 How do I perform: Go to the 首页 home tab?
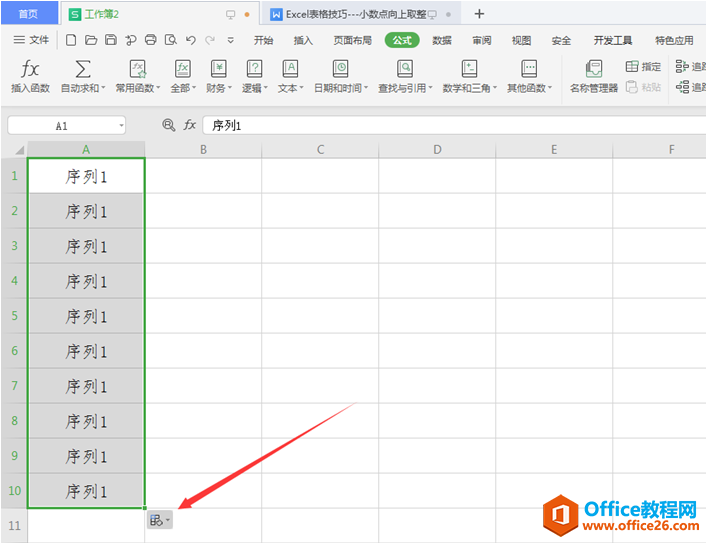coord(29,14)
